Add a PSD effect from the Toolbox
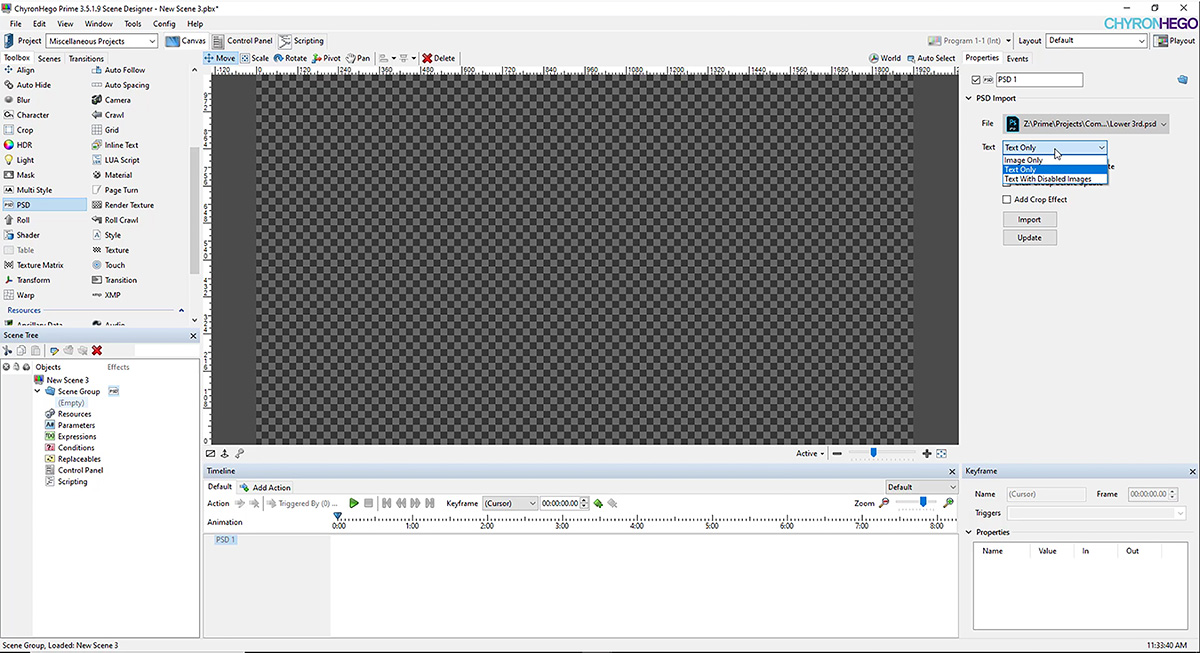1200x653 pixels. point(45,205)
